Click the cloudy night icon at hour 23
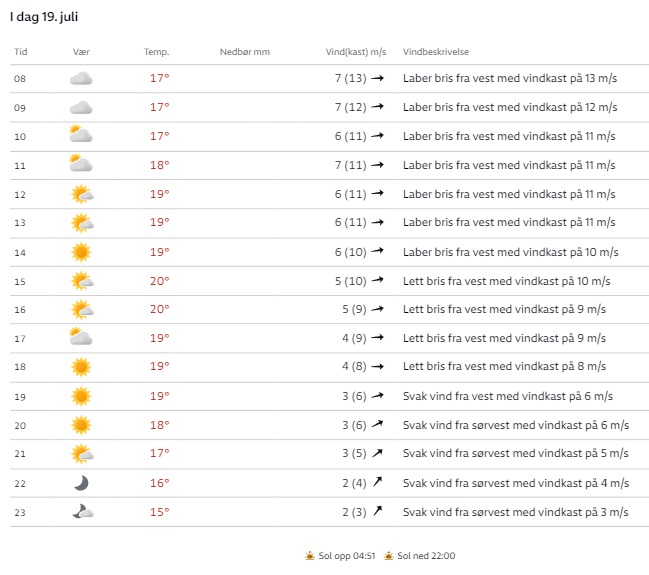Viewport: 649px width, 575px height. pyautogui.click(x=81, y=512)
